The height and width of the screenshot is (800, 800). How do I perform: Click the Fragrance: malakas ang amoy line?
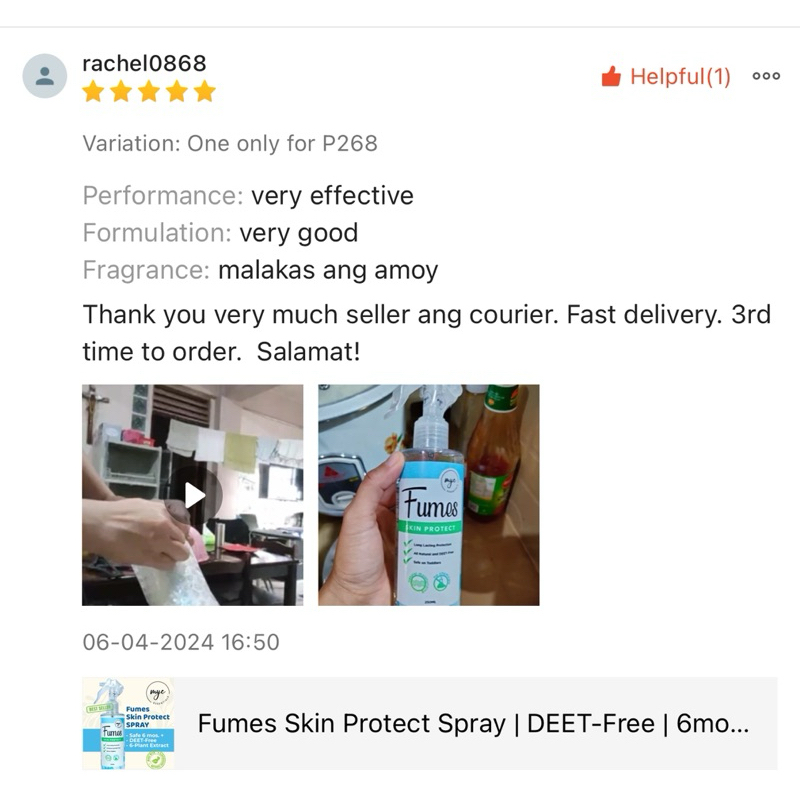coord(260,270)
